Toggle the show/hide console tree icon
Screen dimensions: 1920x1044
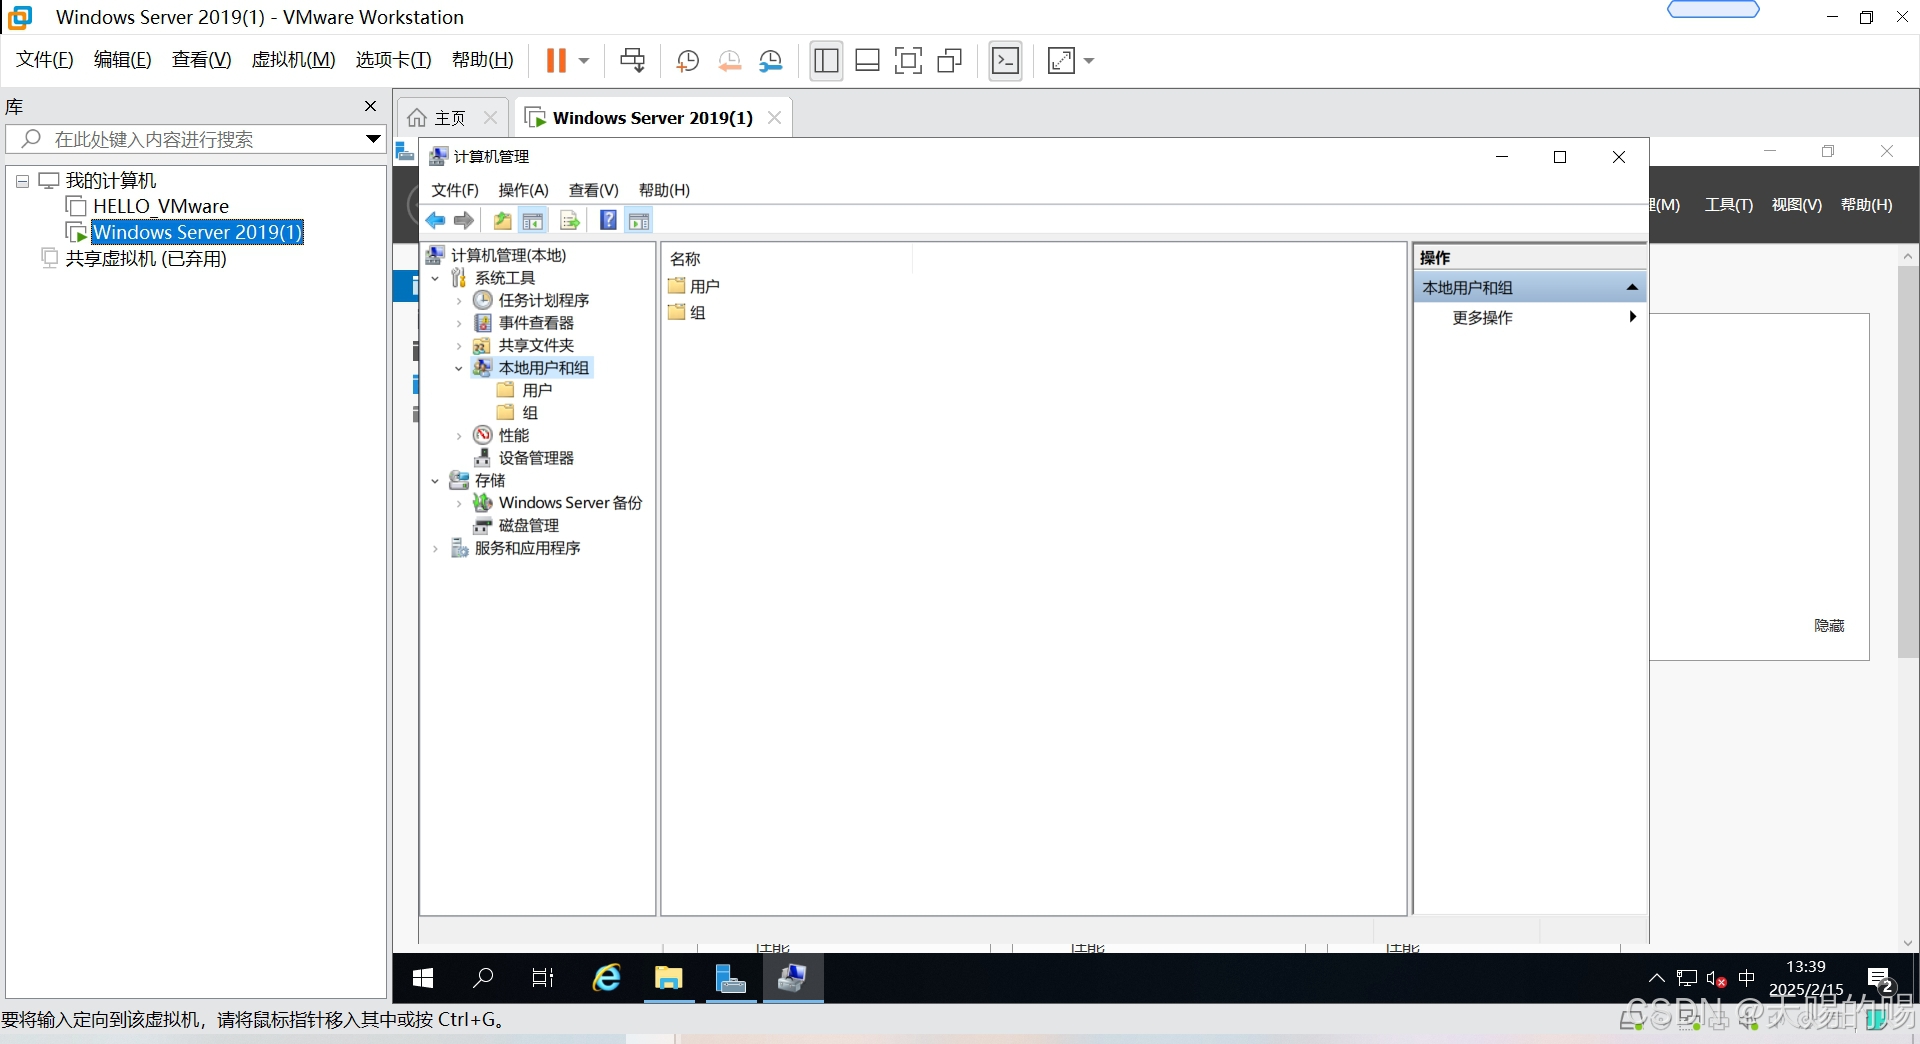533,221
